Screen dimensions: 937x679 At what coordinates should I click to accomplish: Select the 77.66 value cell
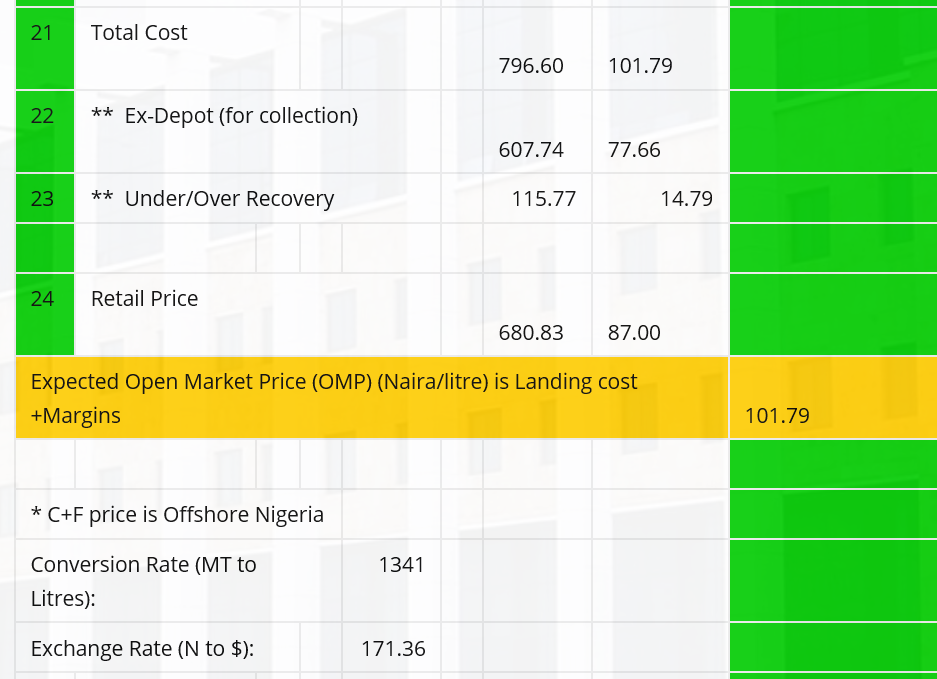(634, 150)
